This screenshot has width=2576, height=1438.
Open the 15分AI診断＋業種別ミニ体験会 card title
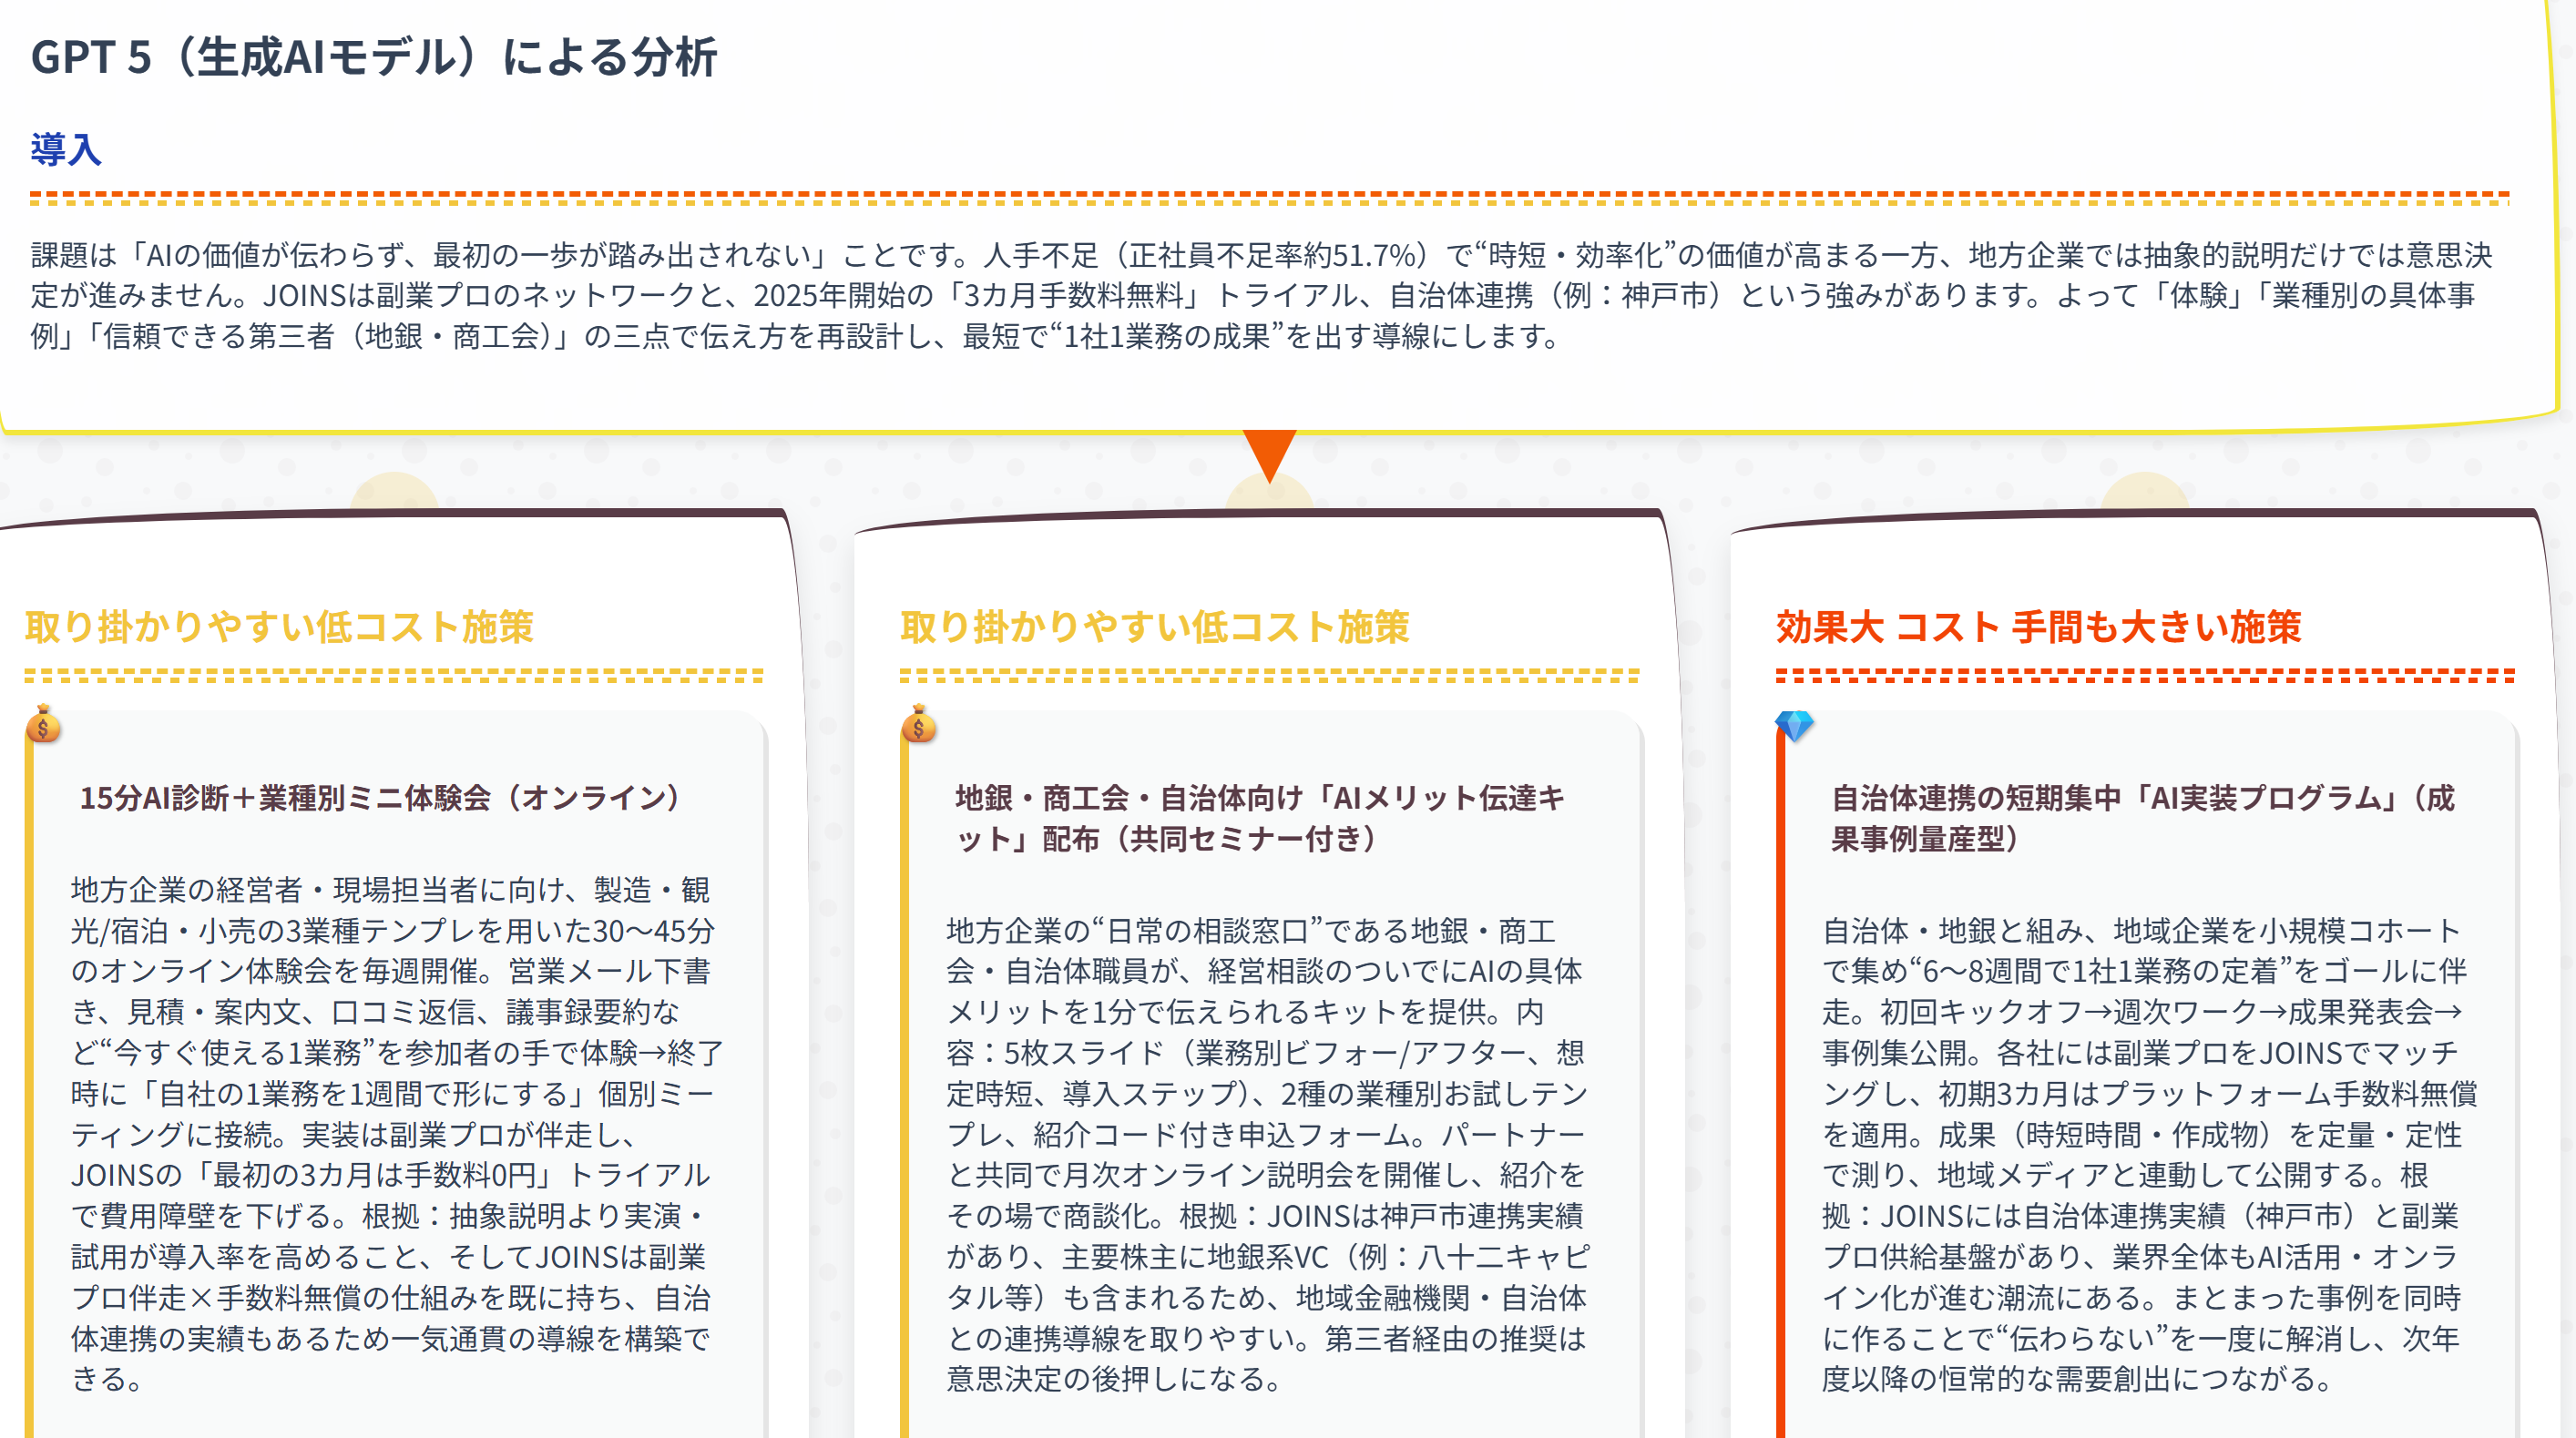click(381, 798)
